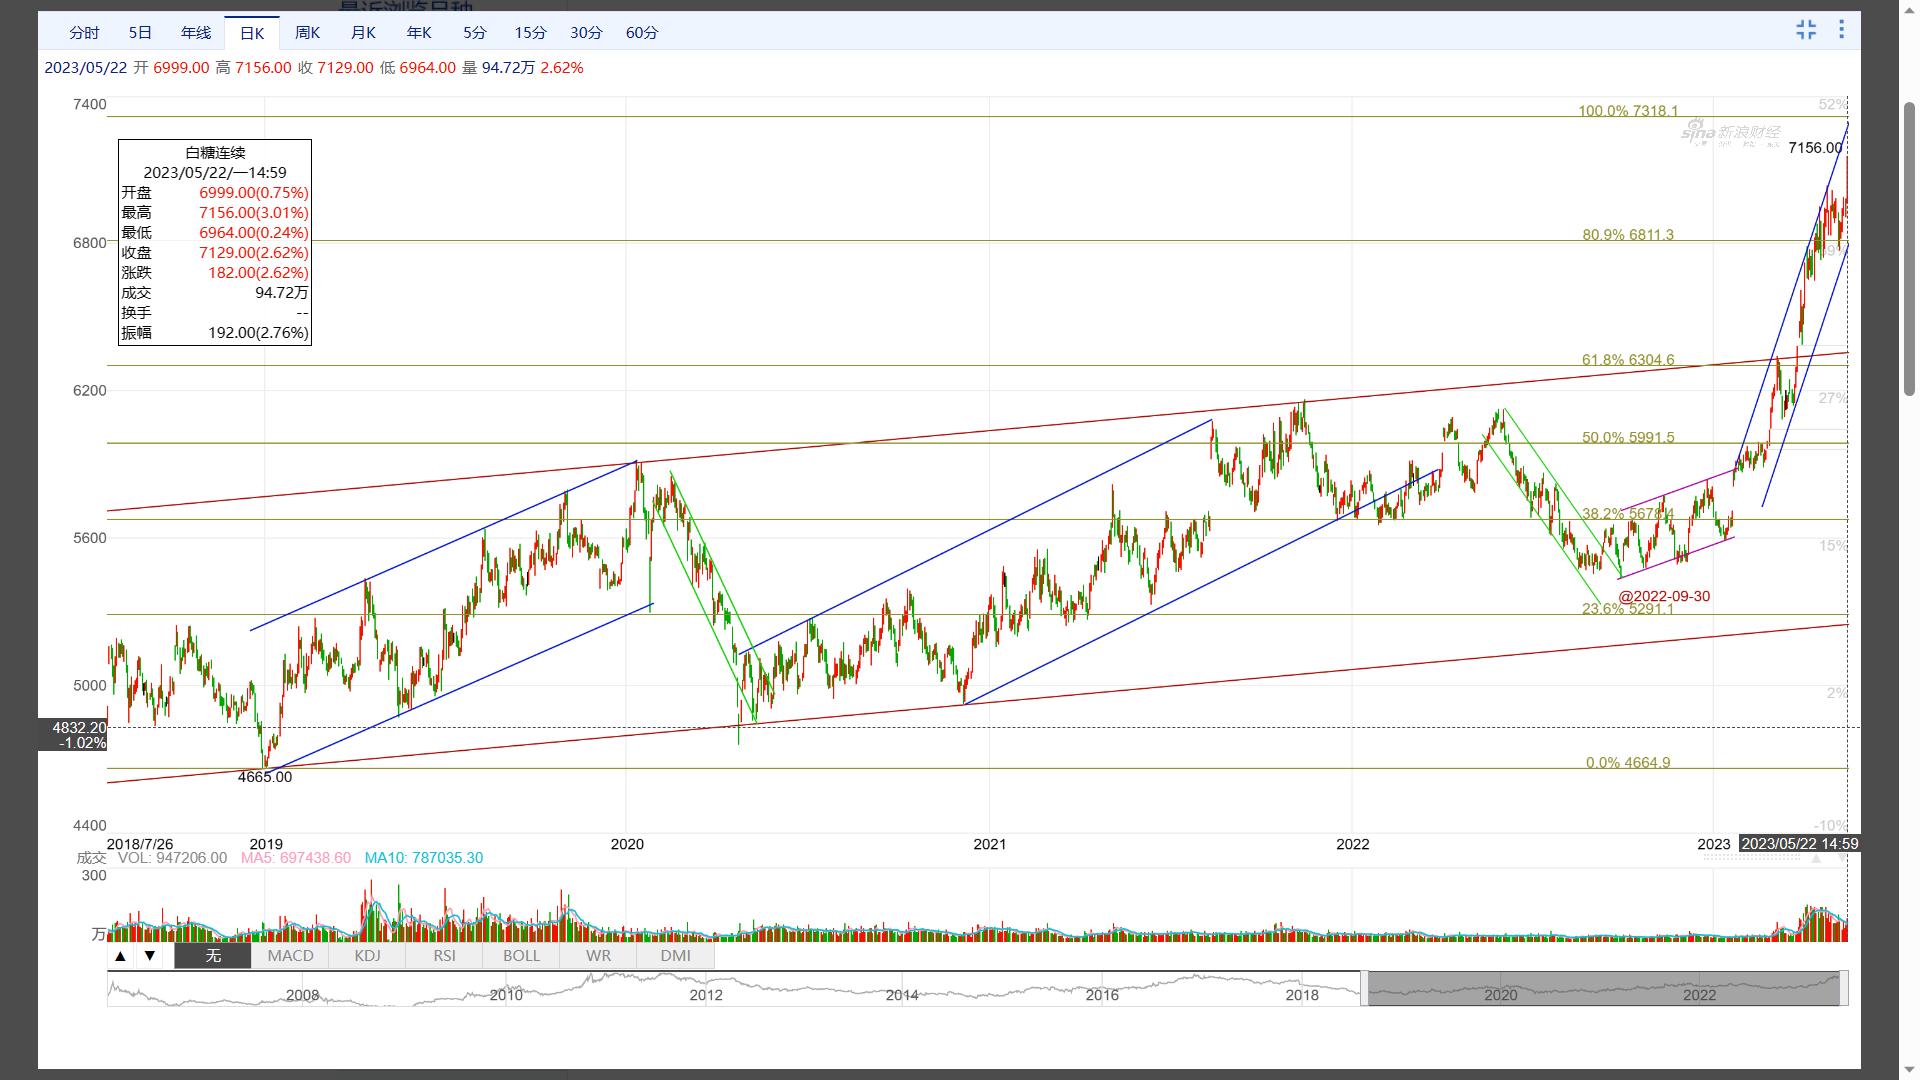Viewport: 1920px width, 1080px height.
Task: Choose the 60分 interval tab
Action: click(x=642, y=33)
